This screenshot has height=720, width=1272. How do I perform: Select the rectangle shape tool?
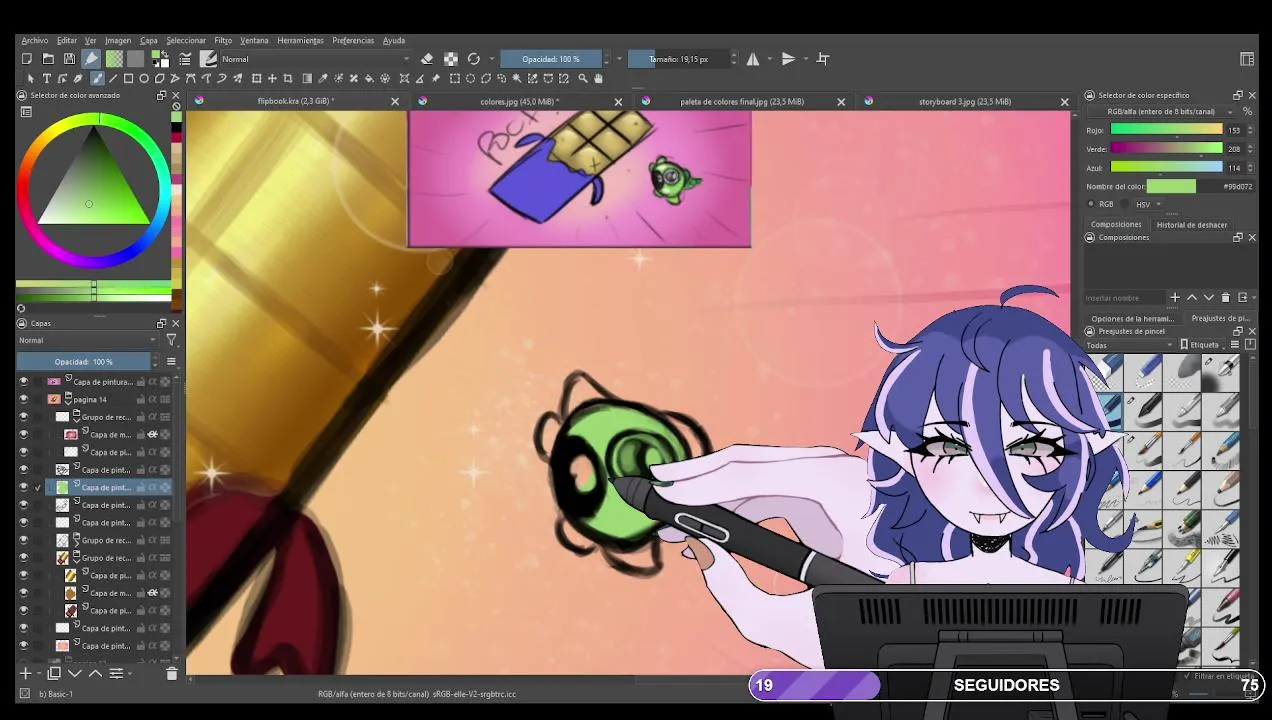click(128, 78)
